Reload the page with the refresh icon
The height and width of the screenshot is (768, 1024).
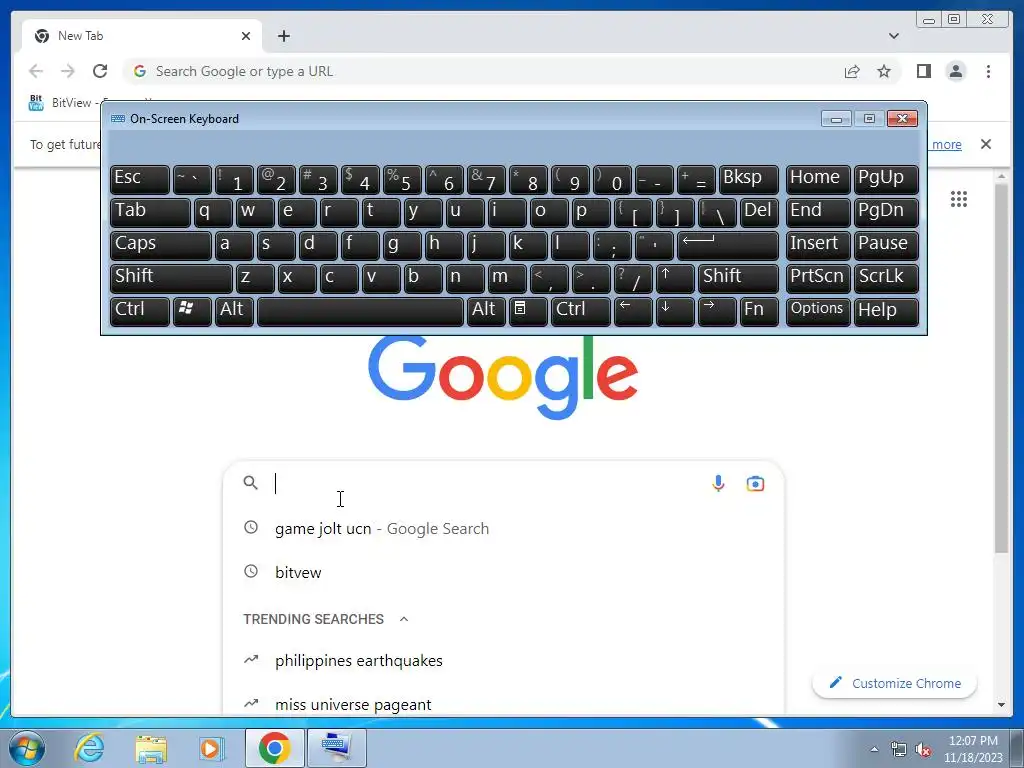(100, 71)
